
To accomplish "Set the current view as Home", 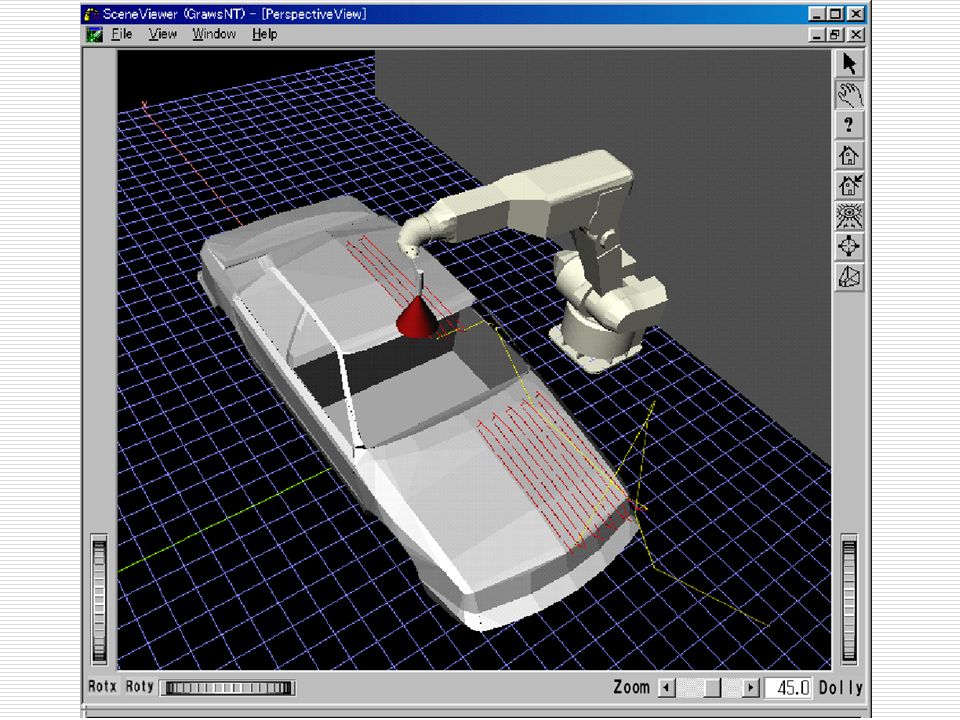I will click(x=849, y=186).
